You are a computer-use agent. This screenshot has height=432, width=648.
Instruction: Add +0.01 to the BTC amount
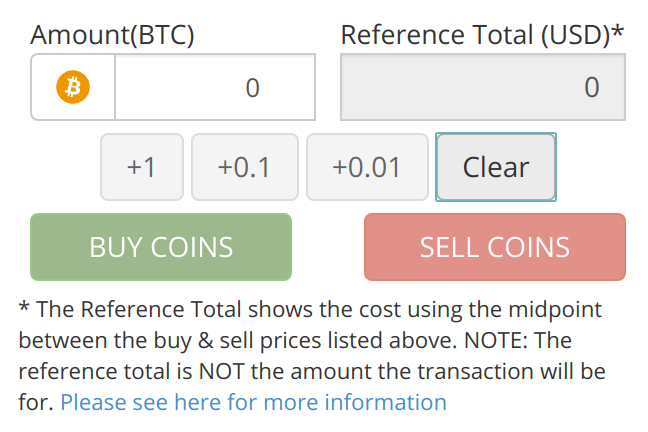click(367, 167)
